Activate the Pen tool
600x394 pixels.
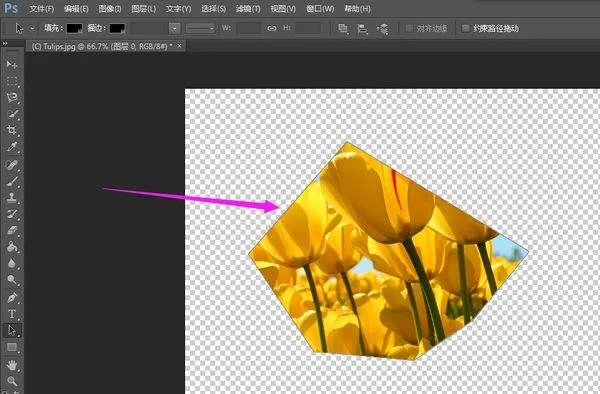[12, 297]
